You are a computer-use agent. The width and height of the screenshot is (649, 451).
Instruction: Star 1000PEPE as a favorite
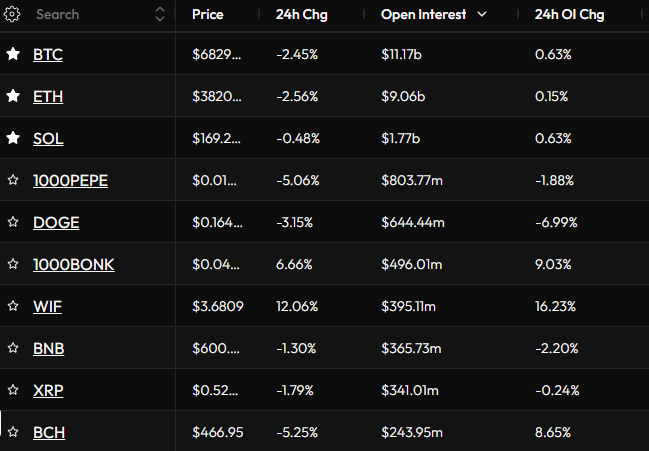[13, 181]
